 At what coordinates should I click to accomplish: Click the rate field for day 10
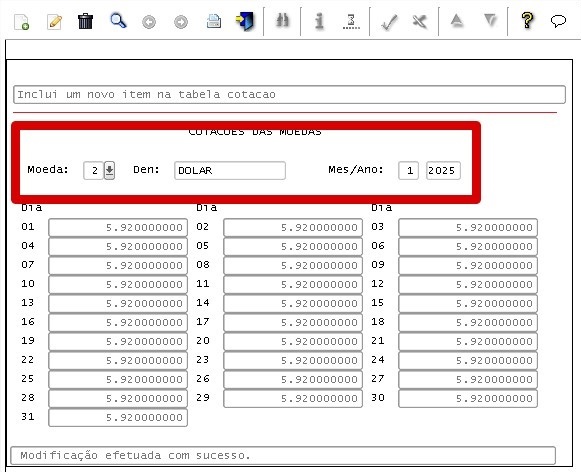point(118,285)
